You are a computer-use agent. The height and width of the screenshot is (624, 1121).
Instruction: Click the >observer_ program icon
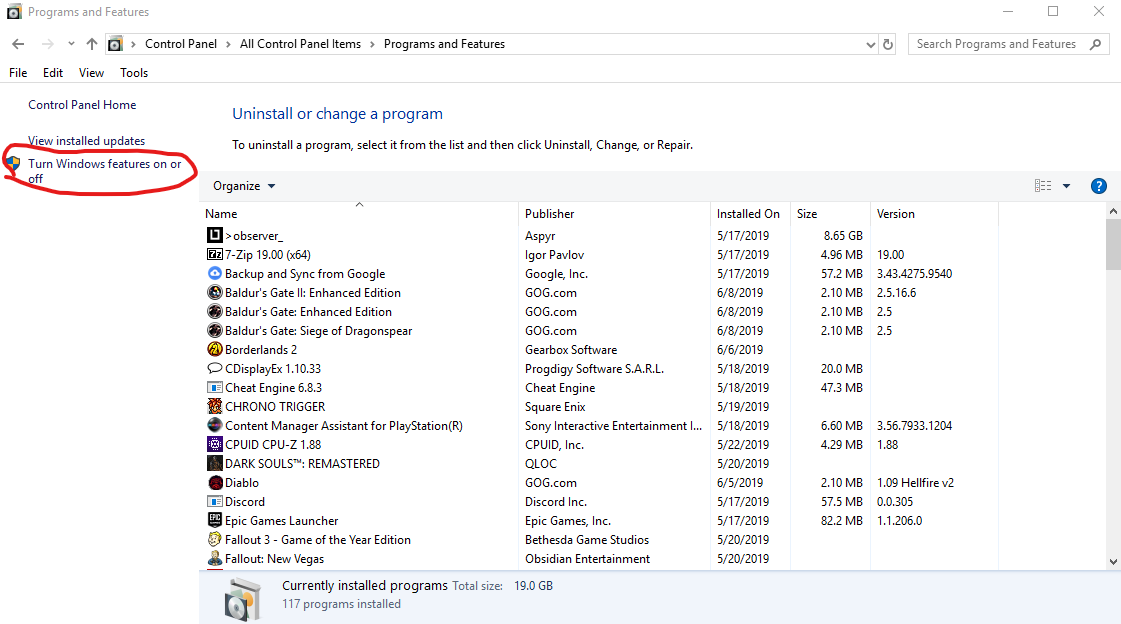pos(214,235)
